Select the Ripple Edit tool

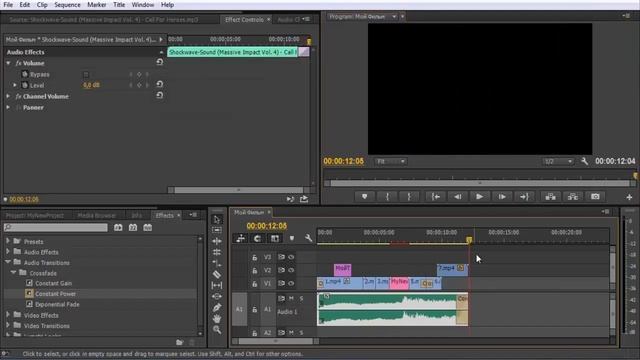217,241
